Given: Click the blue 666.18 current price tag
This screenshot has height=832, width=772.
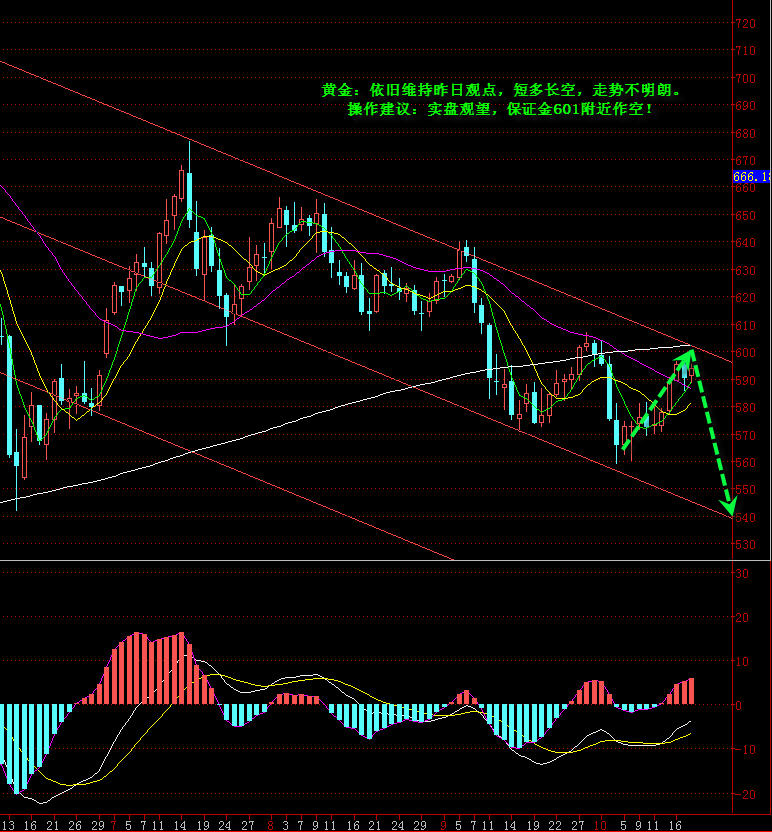Looking at the screenshot, I should click(x=752, y=177).
